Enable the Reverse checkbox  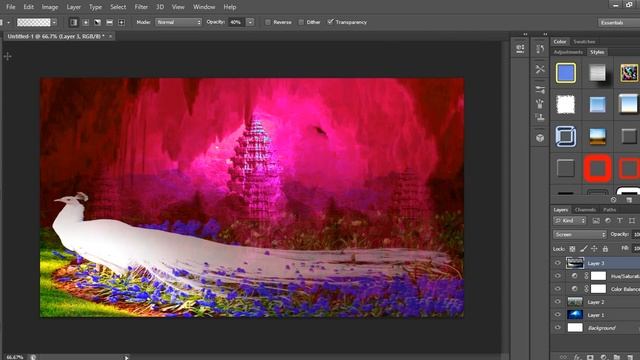click(268, 22)
